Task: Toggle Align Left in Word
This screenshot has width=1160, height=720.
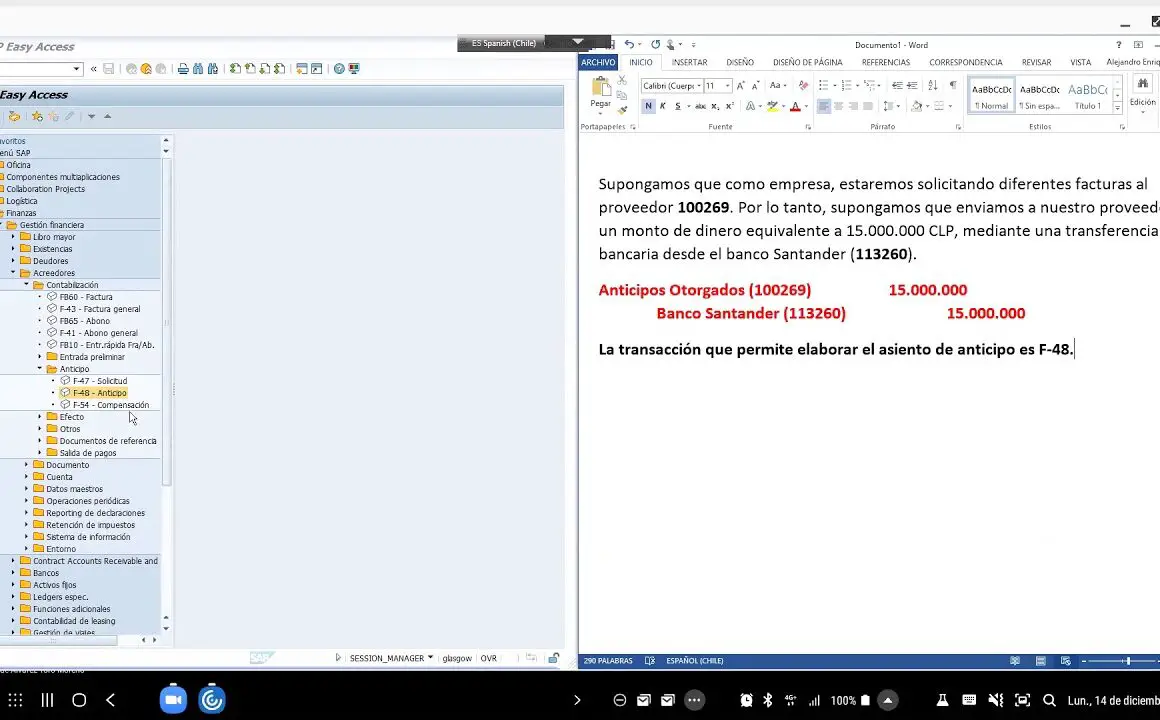Action: click(823, 107)
